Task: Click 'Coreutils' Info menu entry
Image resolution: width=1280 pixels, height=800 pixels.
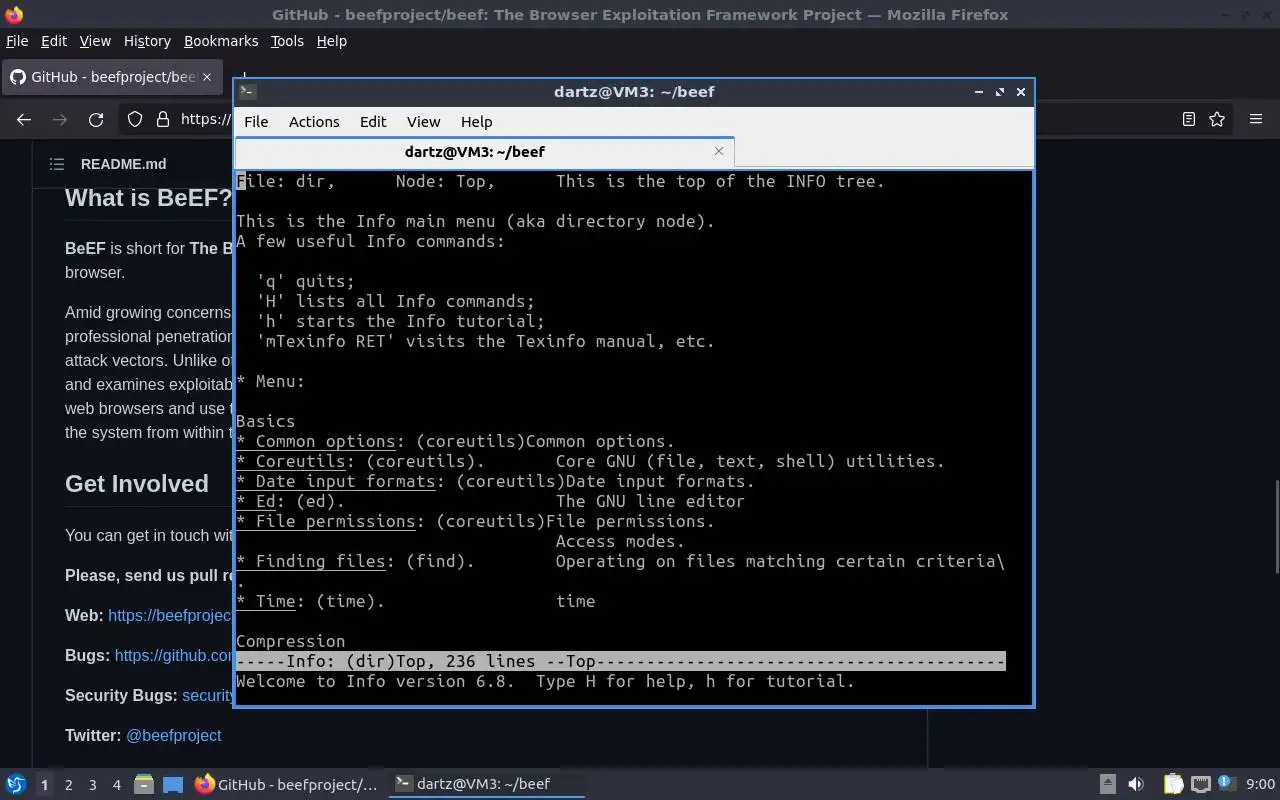Action: tap(300, 461)
